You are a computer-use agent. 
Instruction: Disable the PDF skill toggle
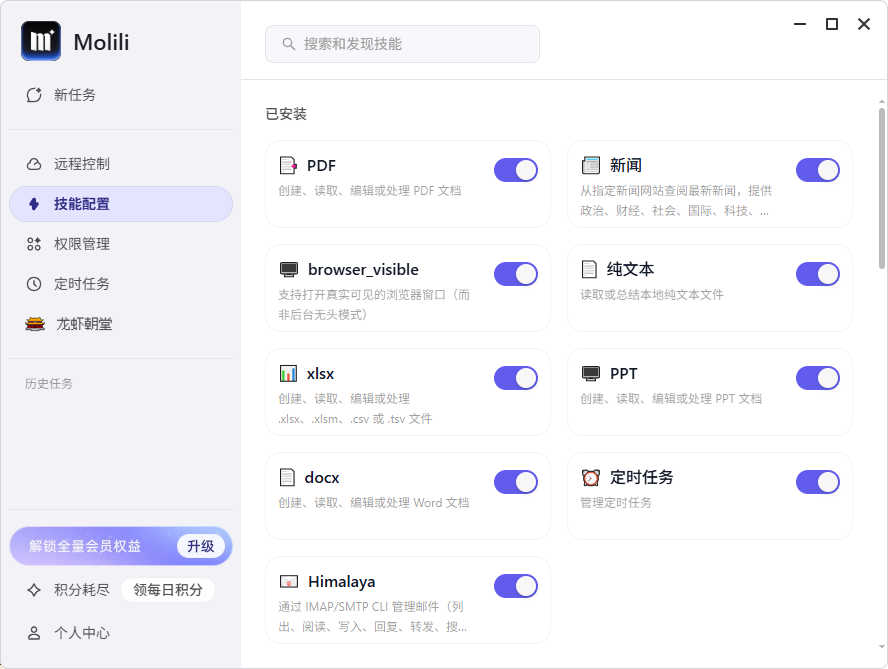515,170
